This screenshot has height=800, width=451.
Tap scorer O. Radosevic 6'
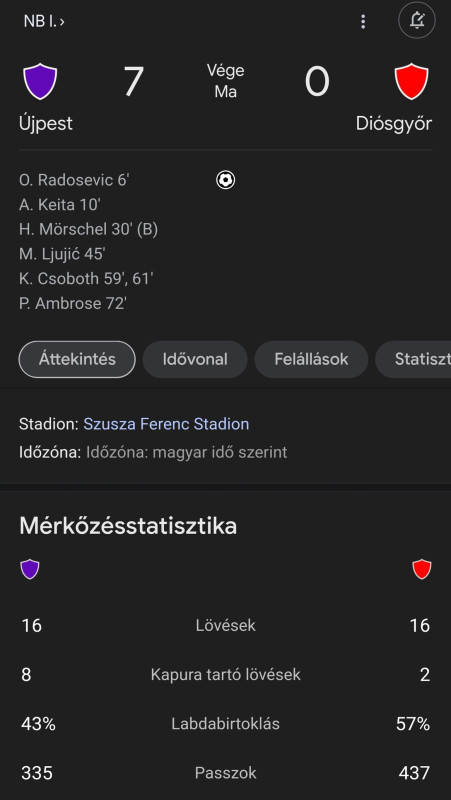click(73, 180)
